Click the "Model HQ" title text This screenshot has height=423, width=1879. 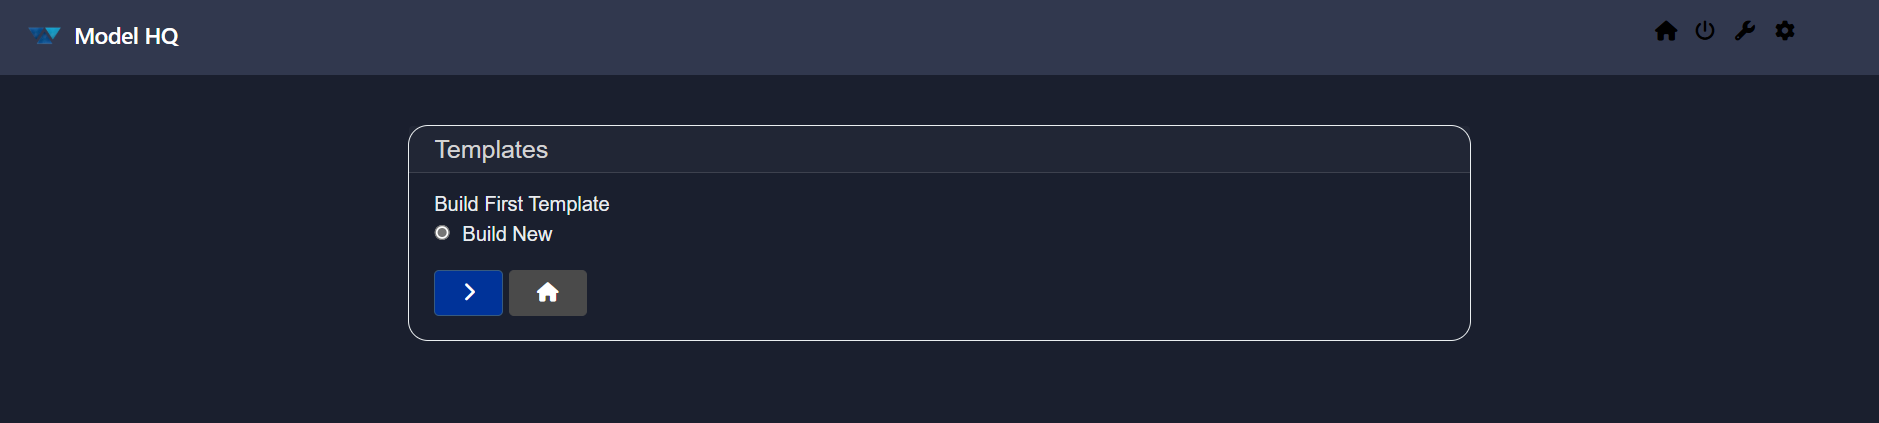(x=127, y=36)
